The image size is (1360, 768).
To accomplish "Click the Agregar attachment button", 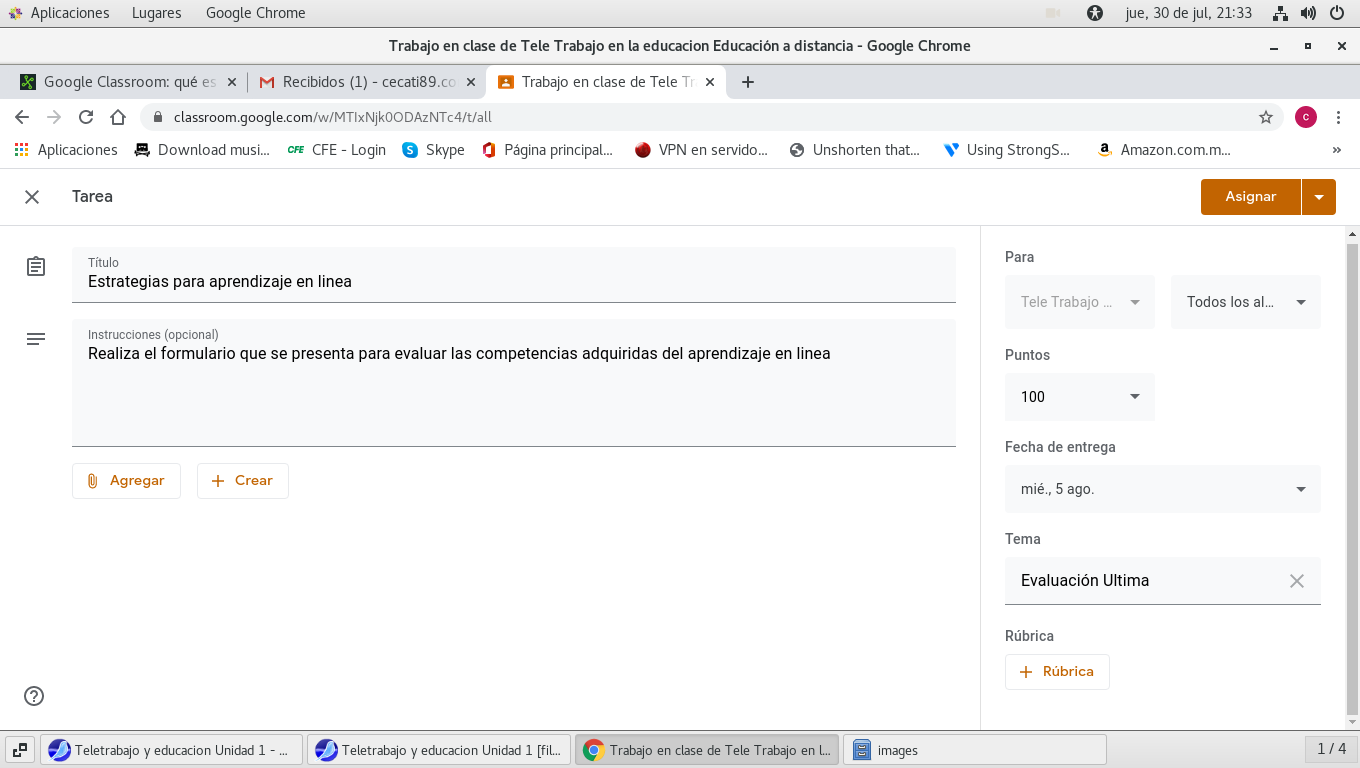I will point(126,481).
